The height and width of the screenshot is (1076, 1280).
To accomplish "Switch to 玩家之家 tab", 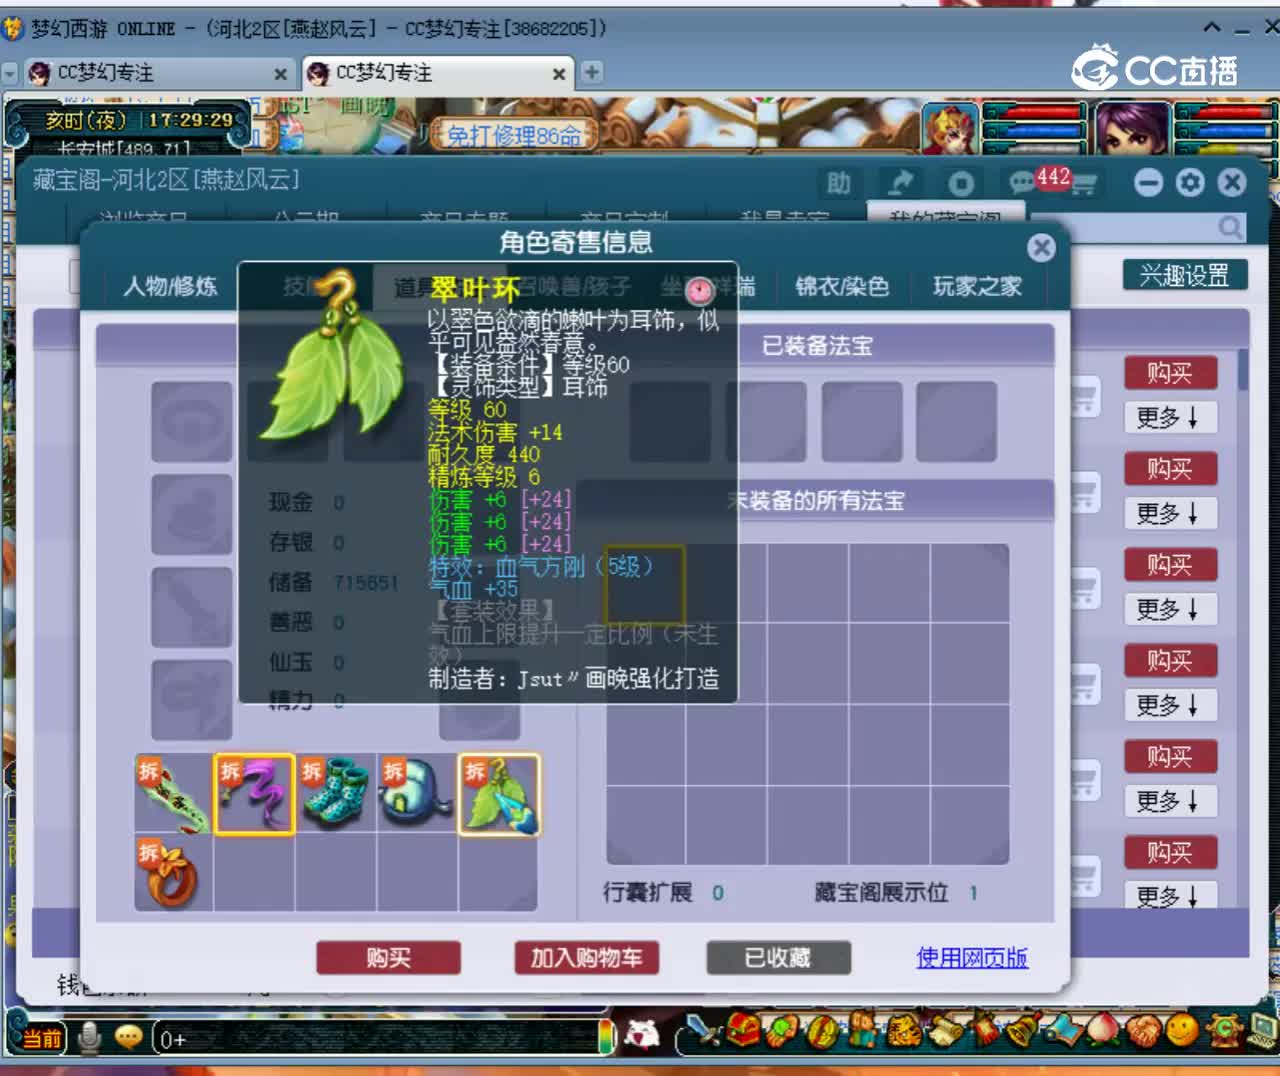I will (x=977, y=287).
